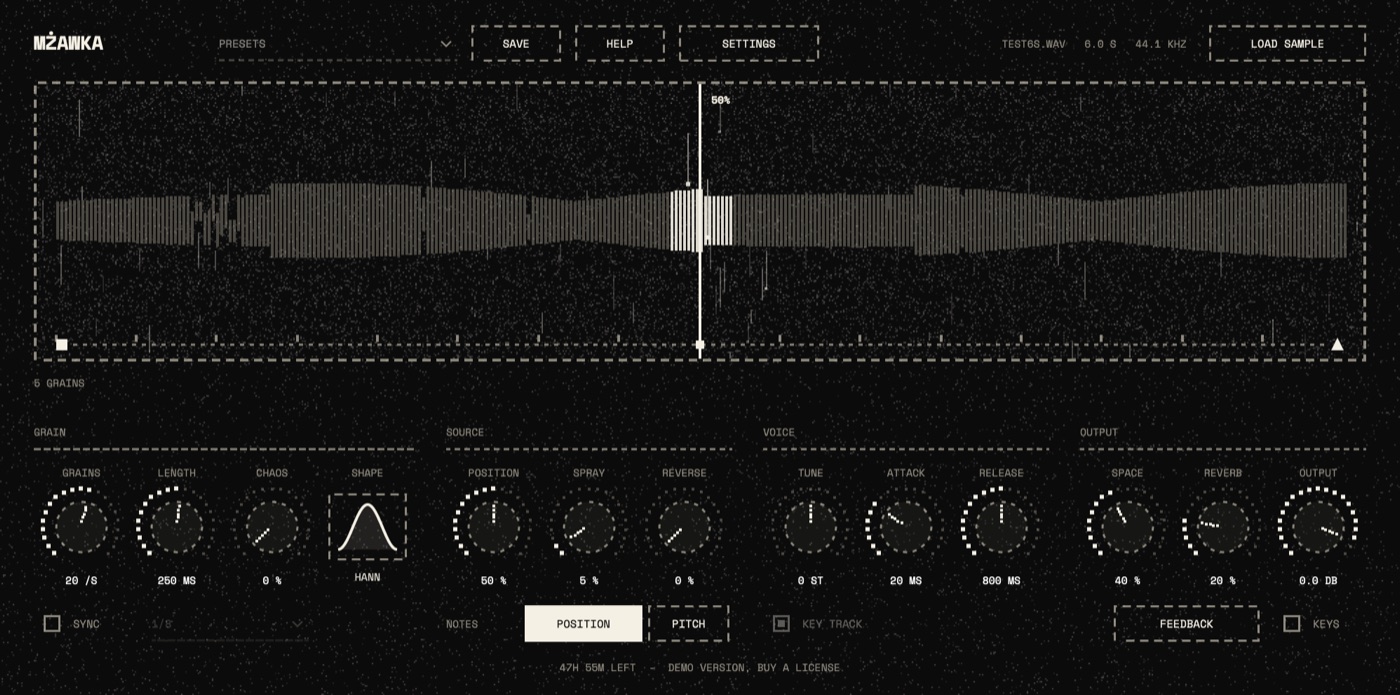The height and width of the screenshot is (695, 1400).
Task: Click the 20 /S grains value
Action: pos(81,581)
